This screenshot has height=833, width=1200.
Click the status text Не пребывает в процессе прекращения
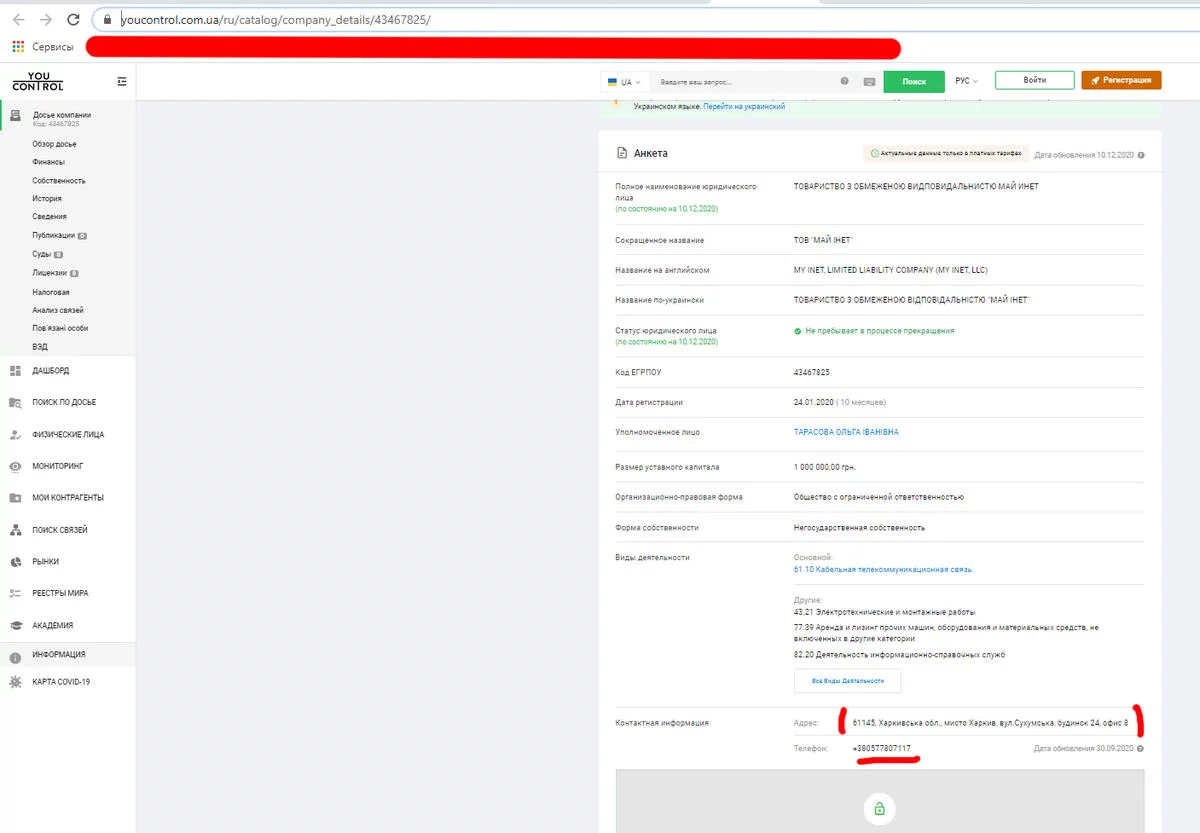tap(879, 330)
